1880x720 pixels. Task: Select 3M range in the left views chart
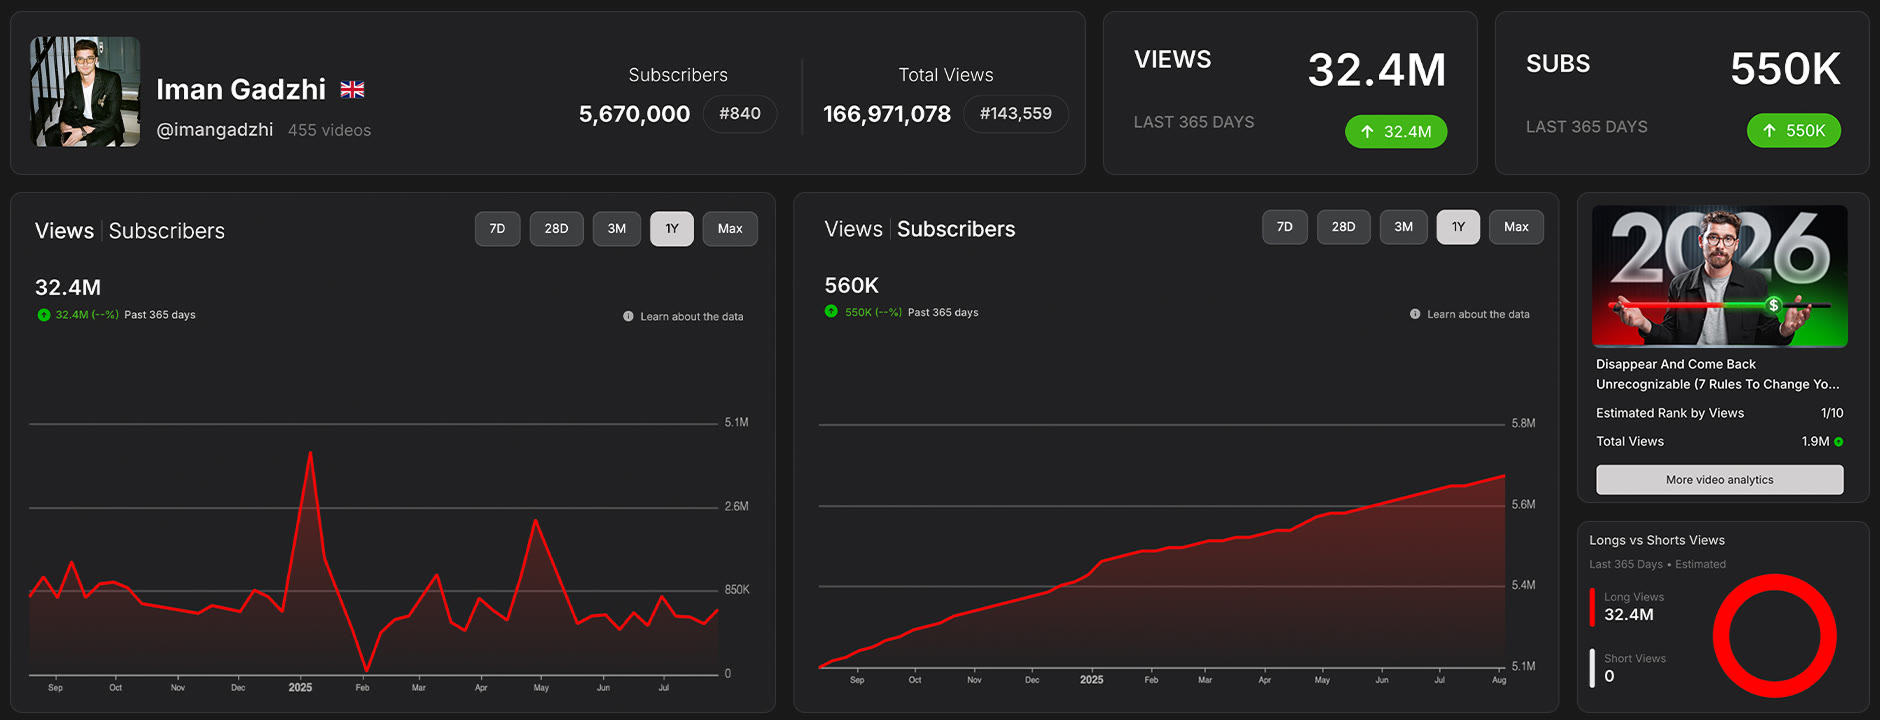click(617, 229)
